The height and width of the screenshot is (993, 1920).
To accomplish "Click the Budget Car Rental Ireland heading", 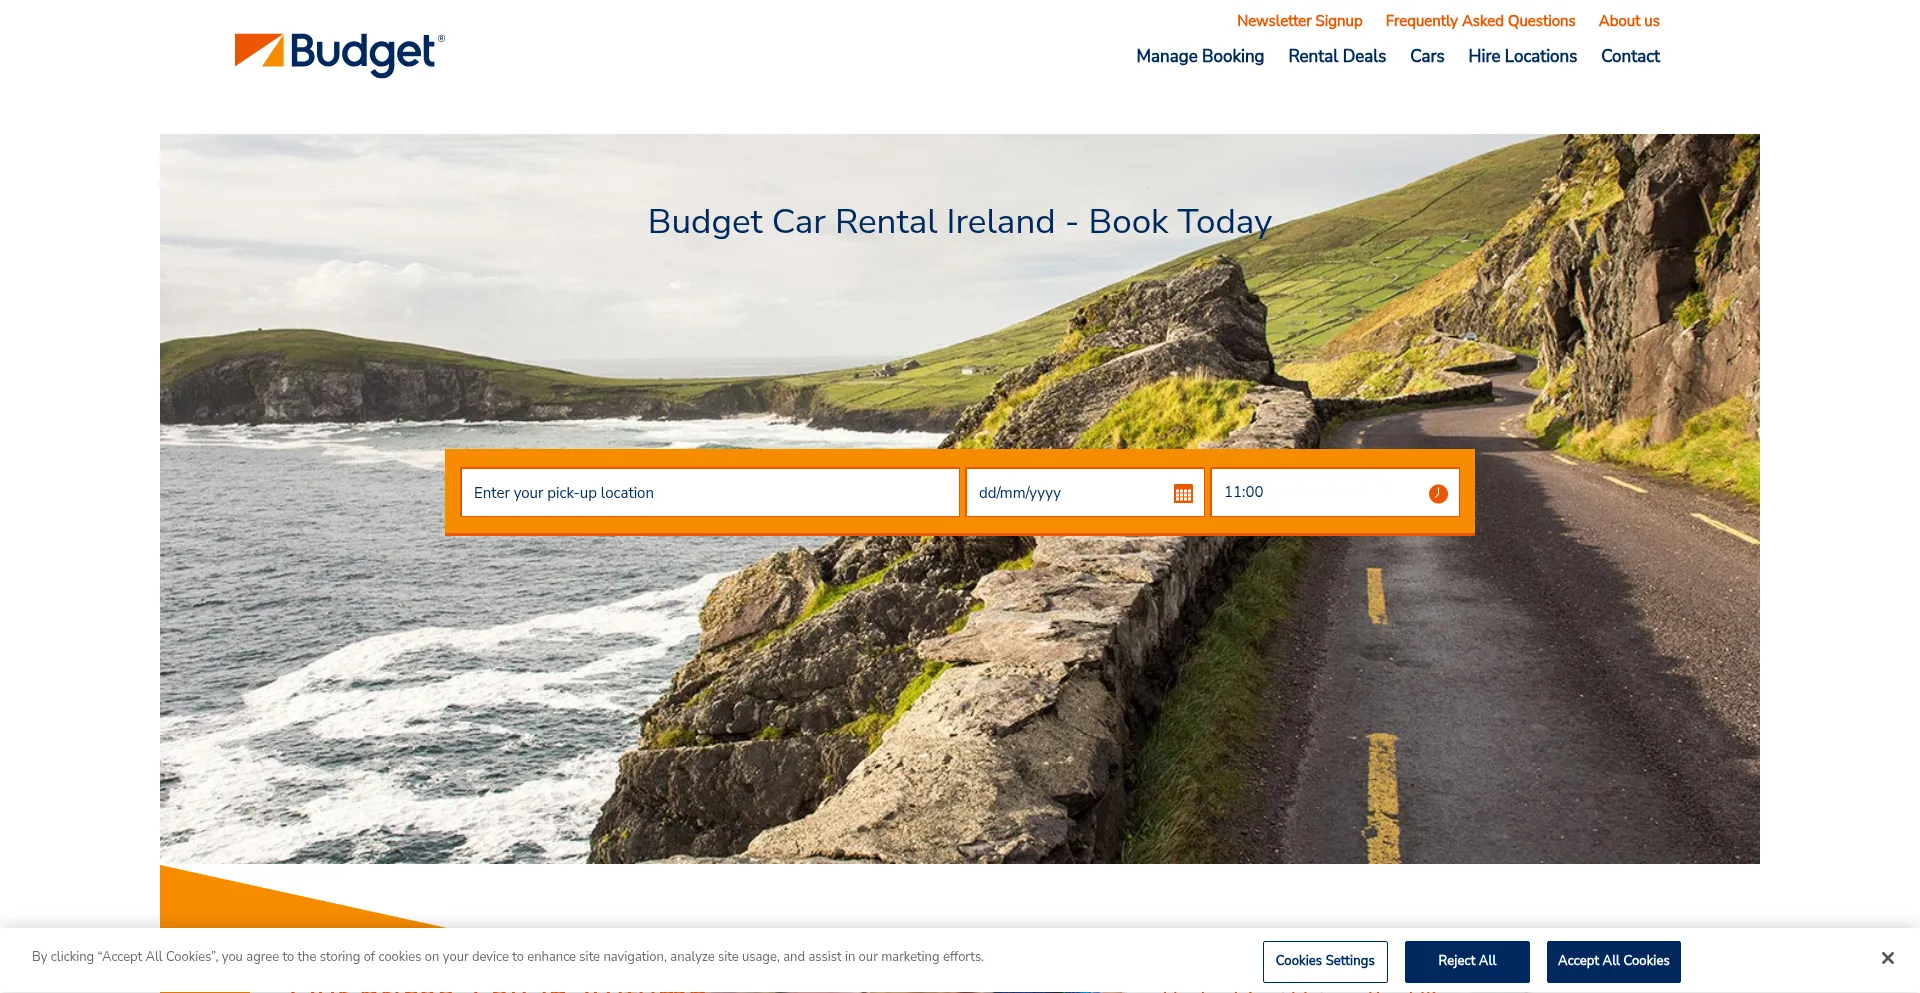I will [959, 221].
